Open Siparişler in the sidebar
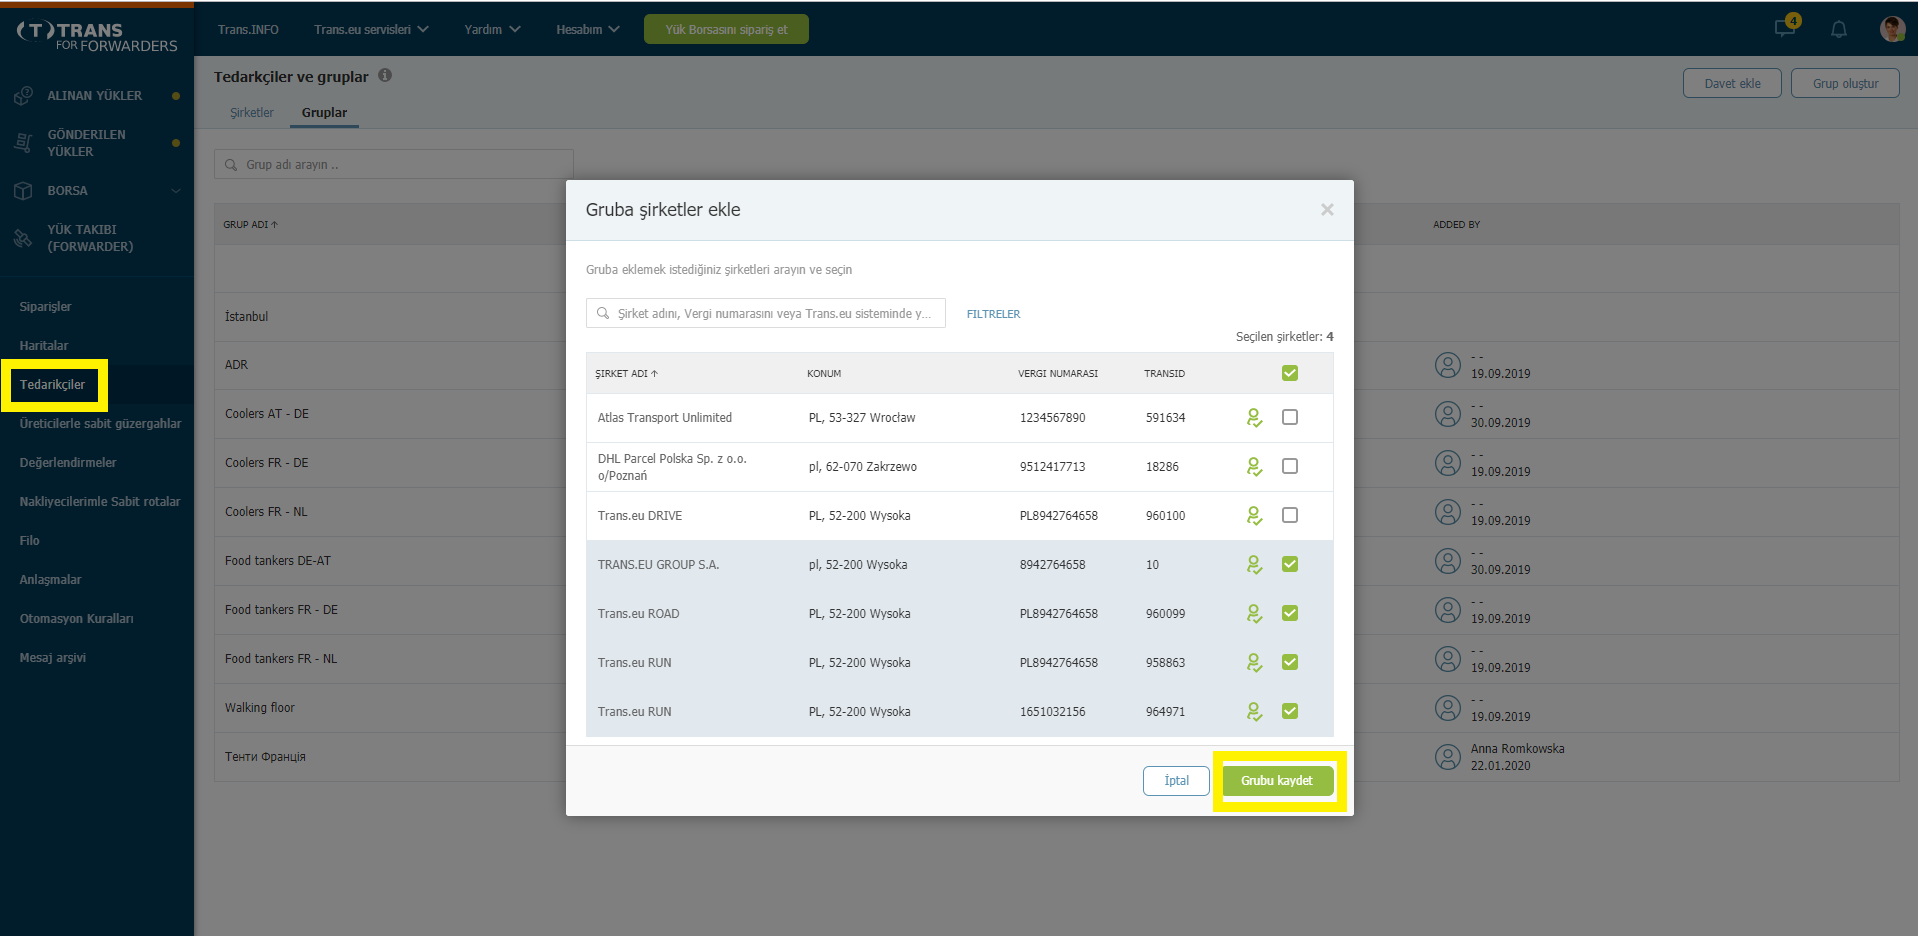 (46, 307)
